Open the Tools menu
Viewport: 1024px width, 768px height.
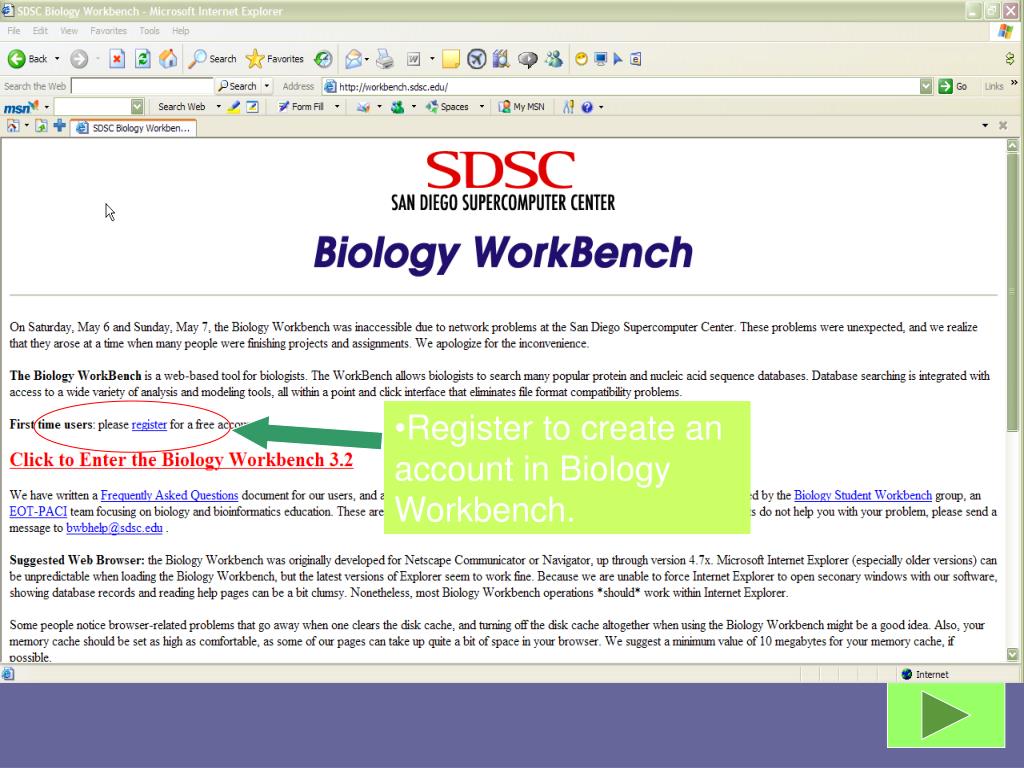click(x=149, y=31)
